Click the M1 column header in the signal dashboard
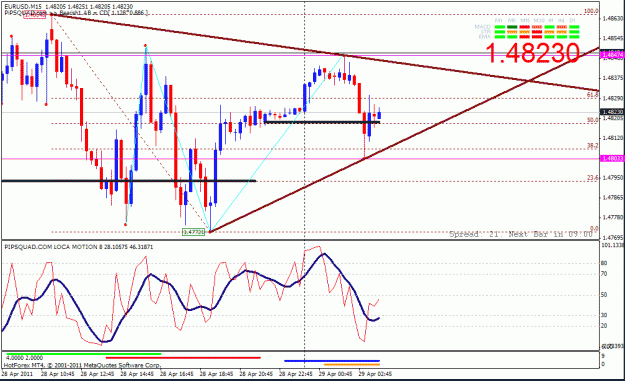The width and height of the screenshot is (625, 381). tap(499, 20)
